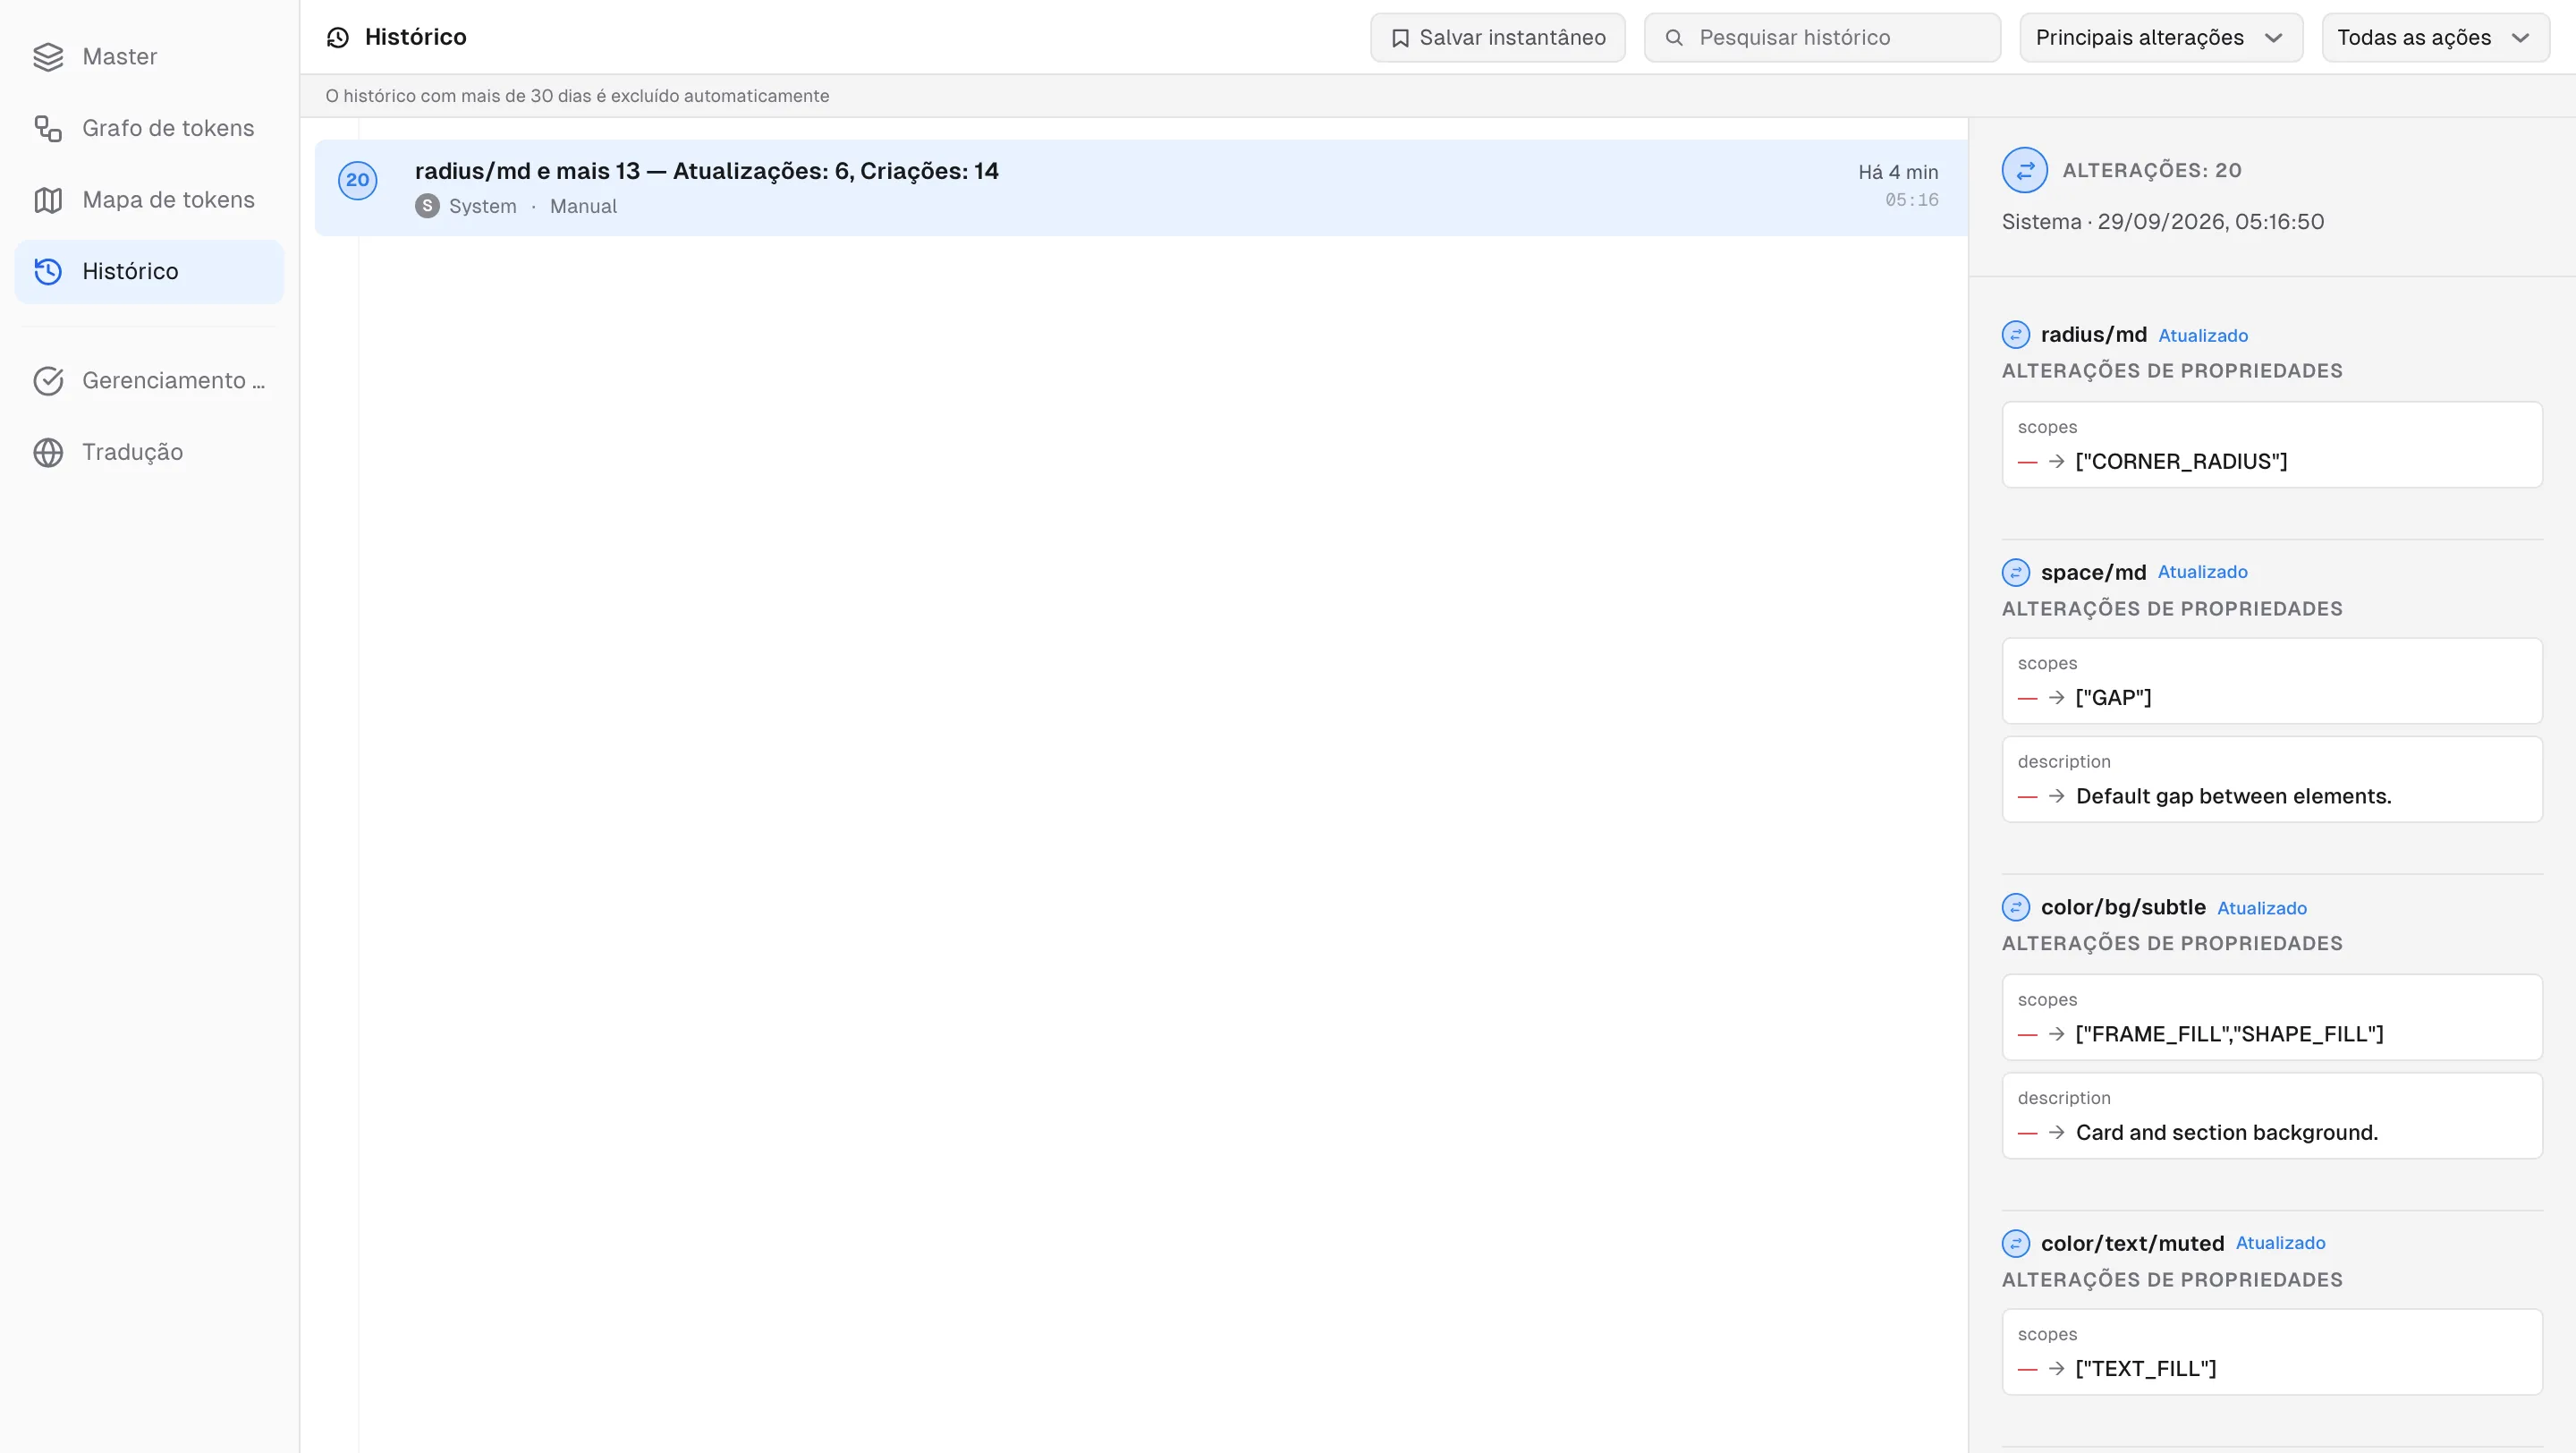The width and height of the screenshot is (2576, 1453).
Task: Open the Principais alterações dropdown
Action: click(x=2161, y=38)
